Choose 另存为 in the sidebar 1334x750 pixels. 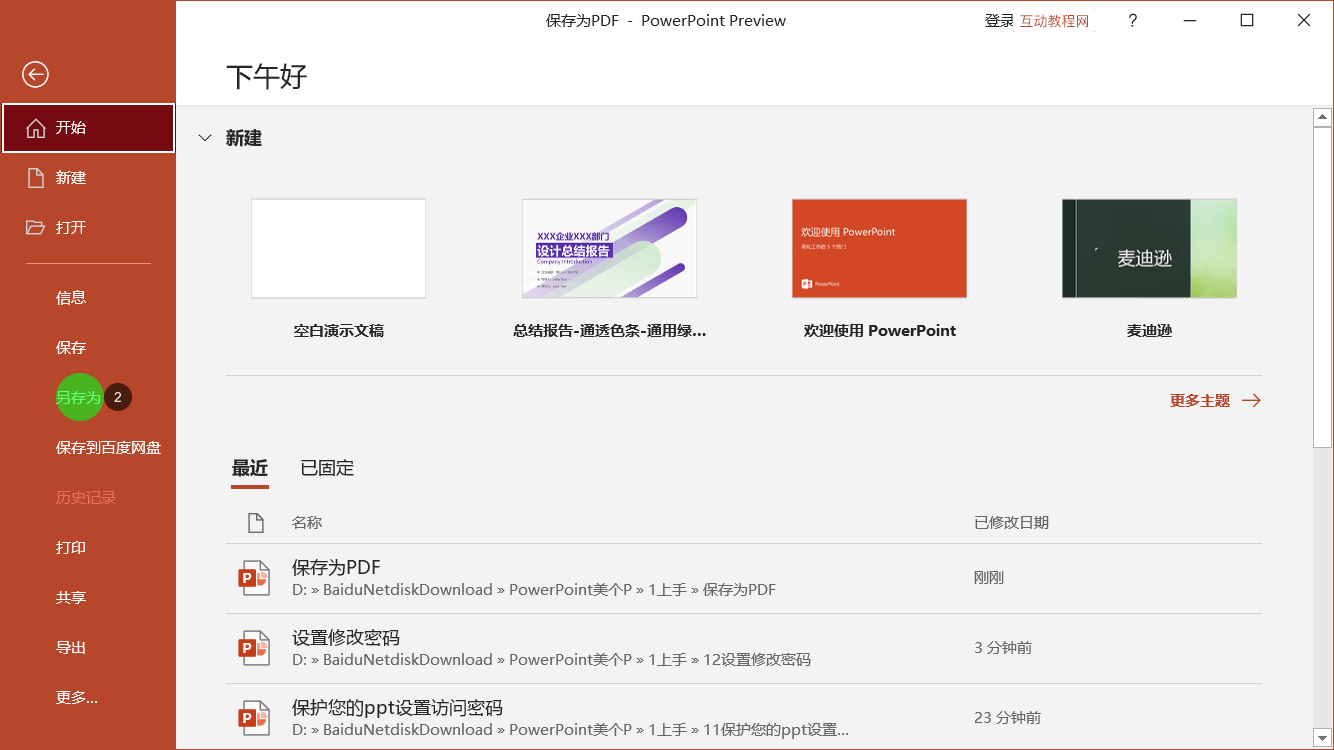click(x=78, y=397)
